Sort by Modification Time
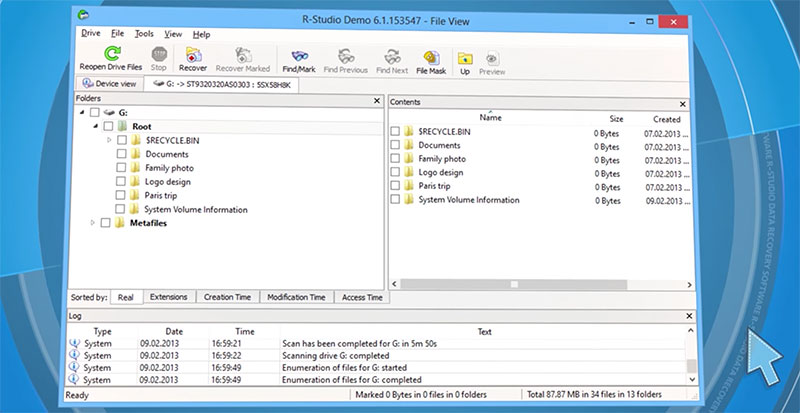800x413 pixels. 295,297
